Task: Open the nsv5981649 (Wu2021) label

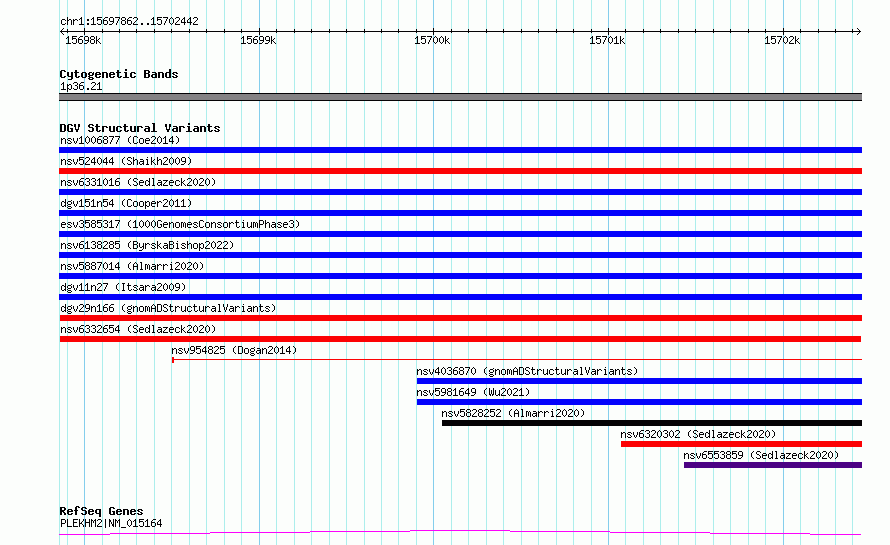Action: [473, 392]
